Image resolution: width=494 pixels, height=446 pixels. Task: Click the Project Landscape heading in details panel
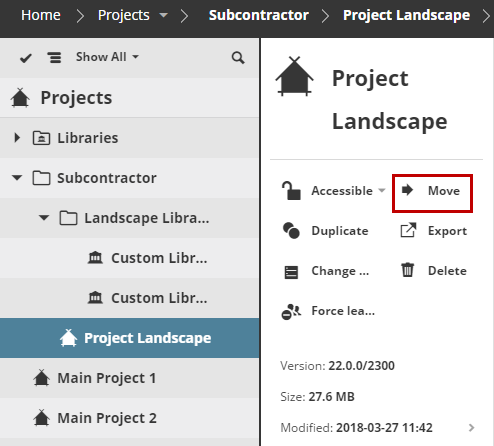click(390, 100)
